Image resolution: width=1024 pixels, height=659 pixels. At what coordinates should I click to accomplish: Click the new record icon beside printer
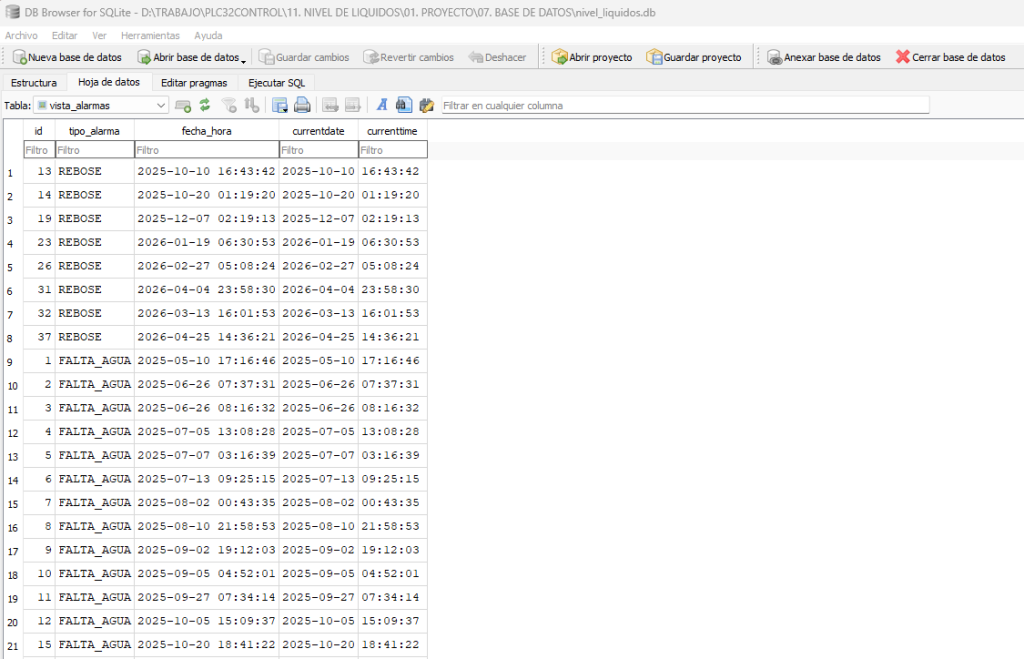330,105
